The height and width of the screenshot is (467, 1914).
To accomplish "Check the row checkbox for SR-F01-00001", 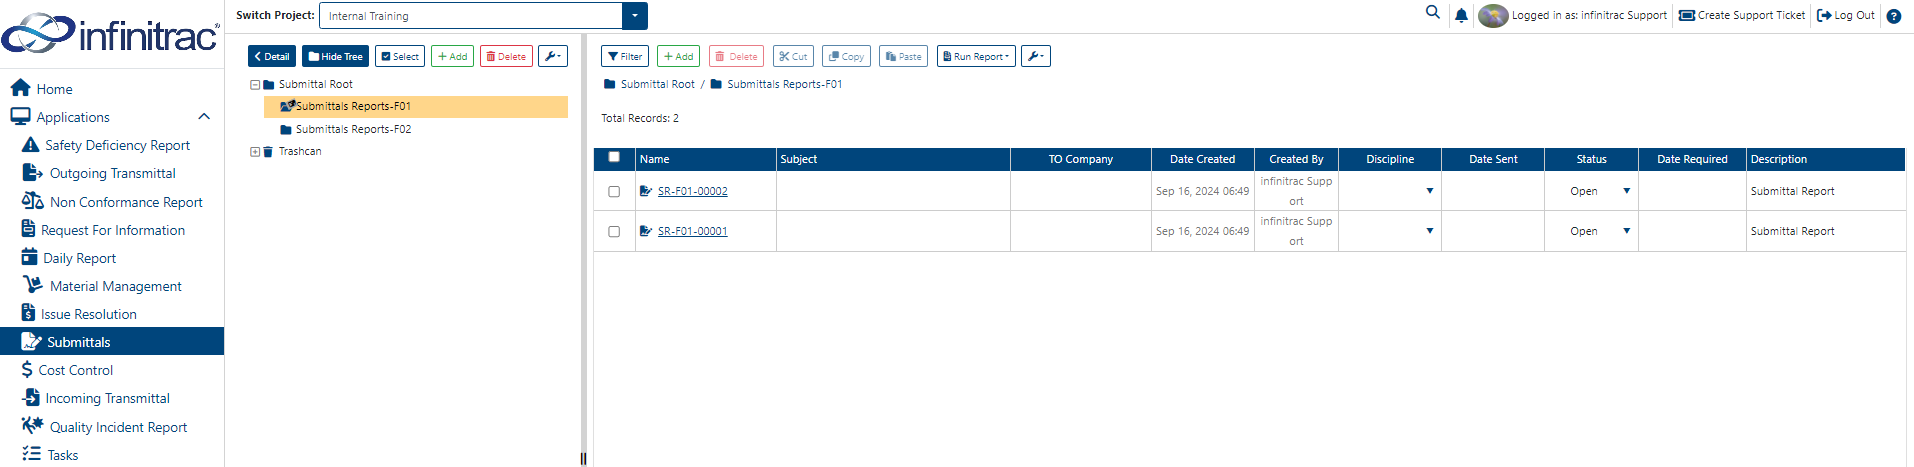I will 614,231.
